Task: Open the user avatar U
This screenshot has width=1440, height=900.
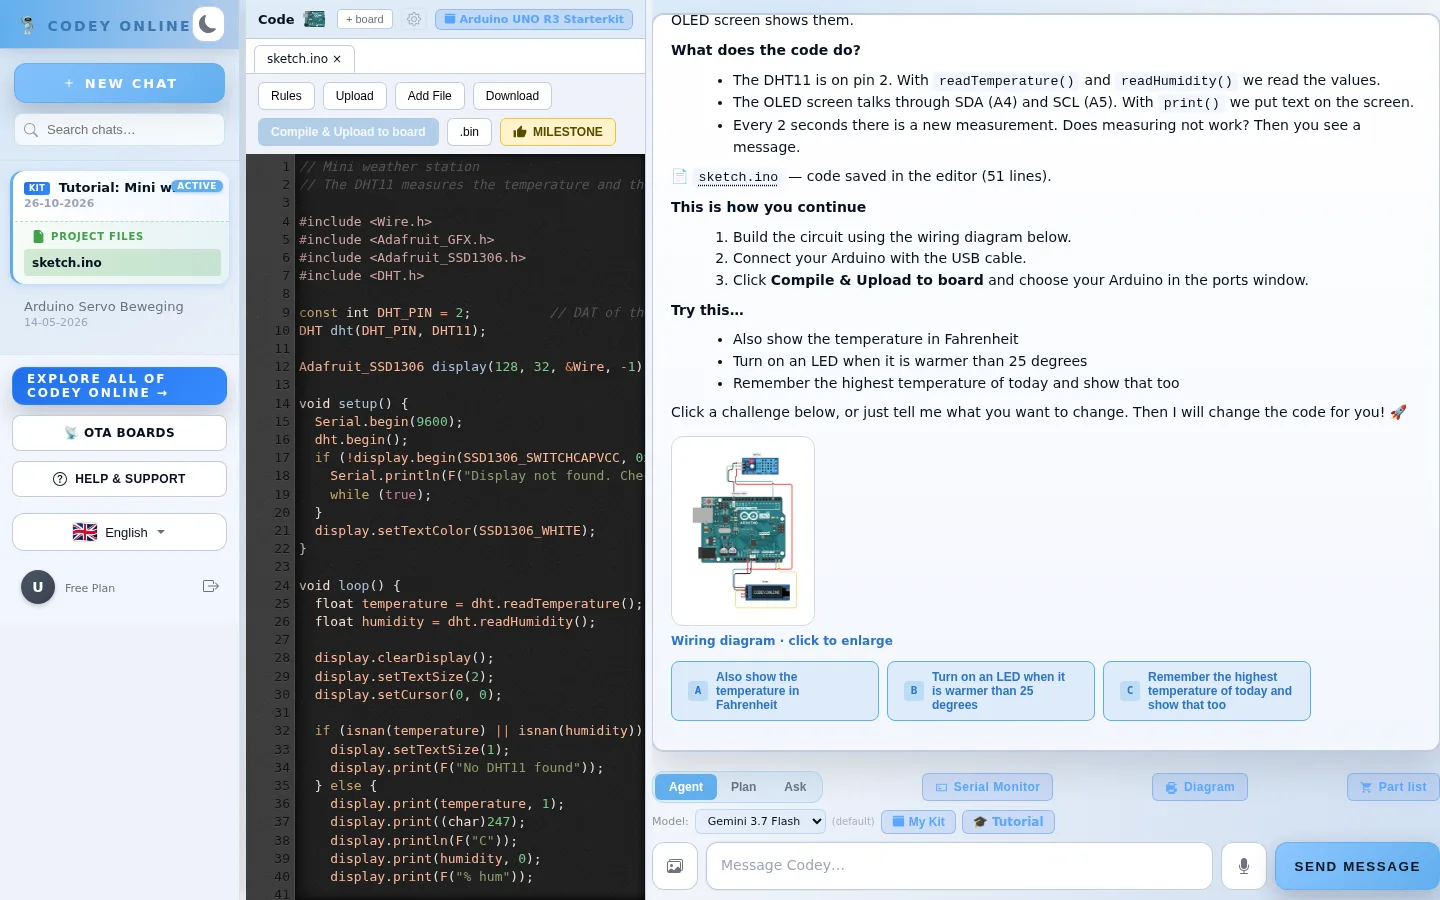Action: [38, 587]
